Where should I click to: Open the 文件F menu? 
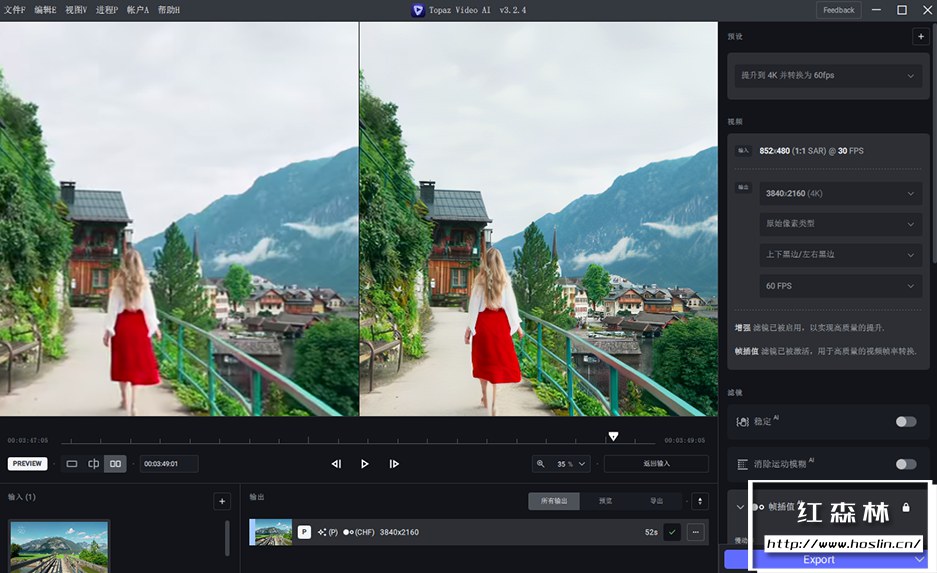[x=15, y=10]
